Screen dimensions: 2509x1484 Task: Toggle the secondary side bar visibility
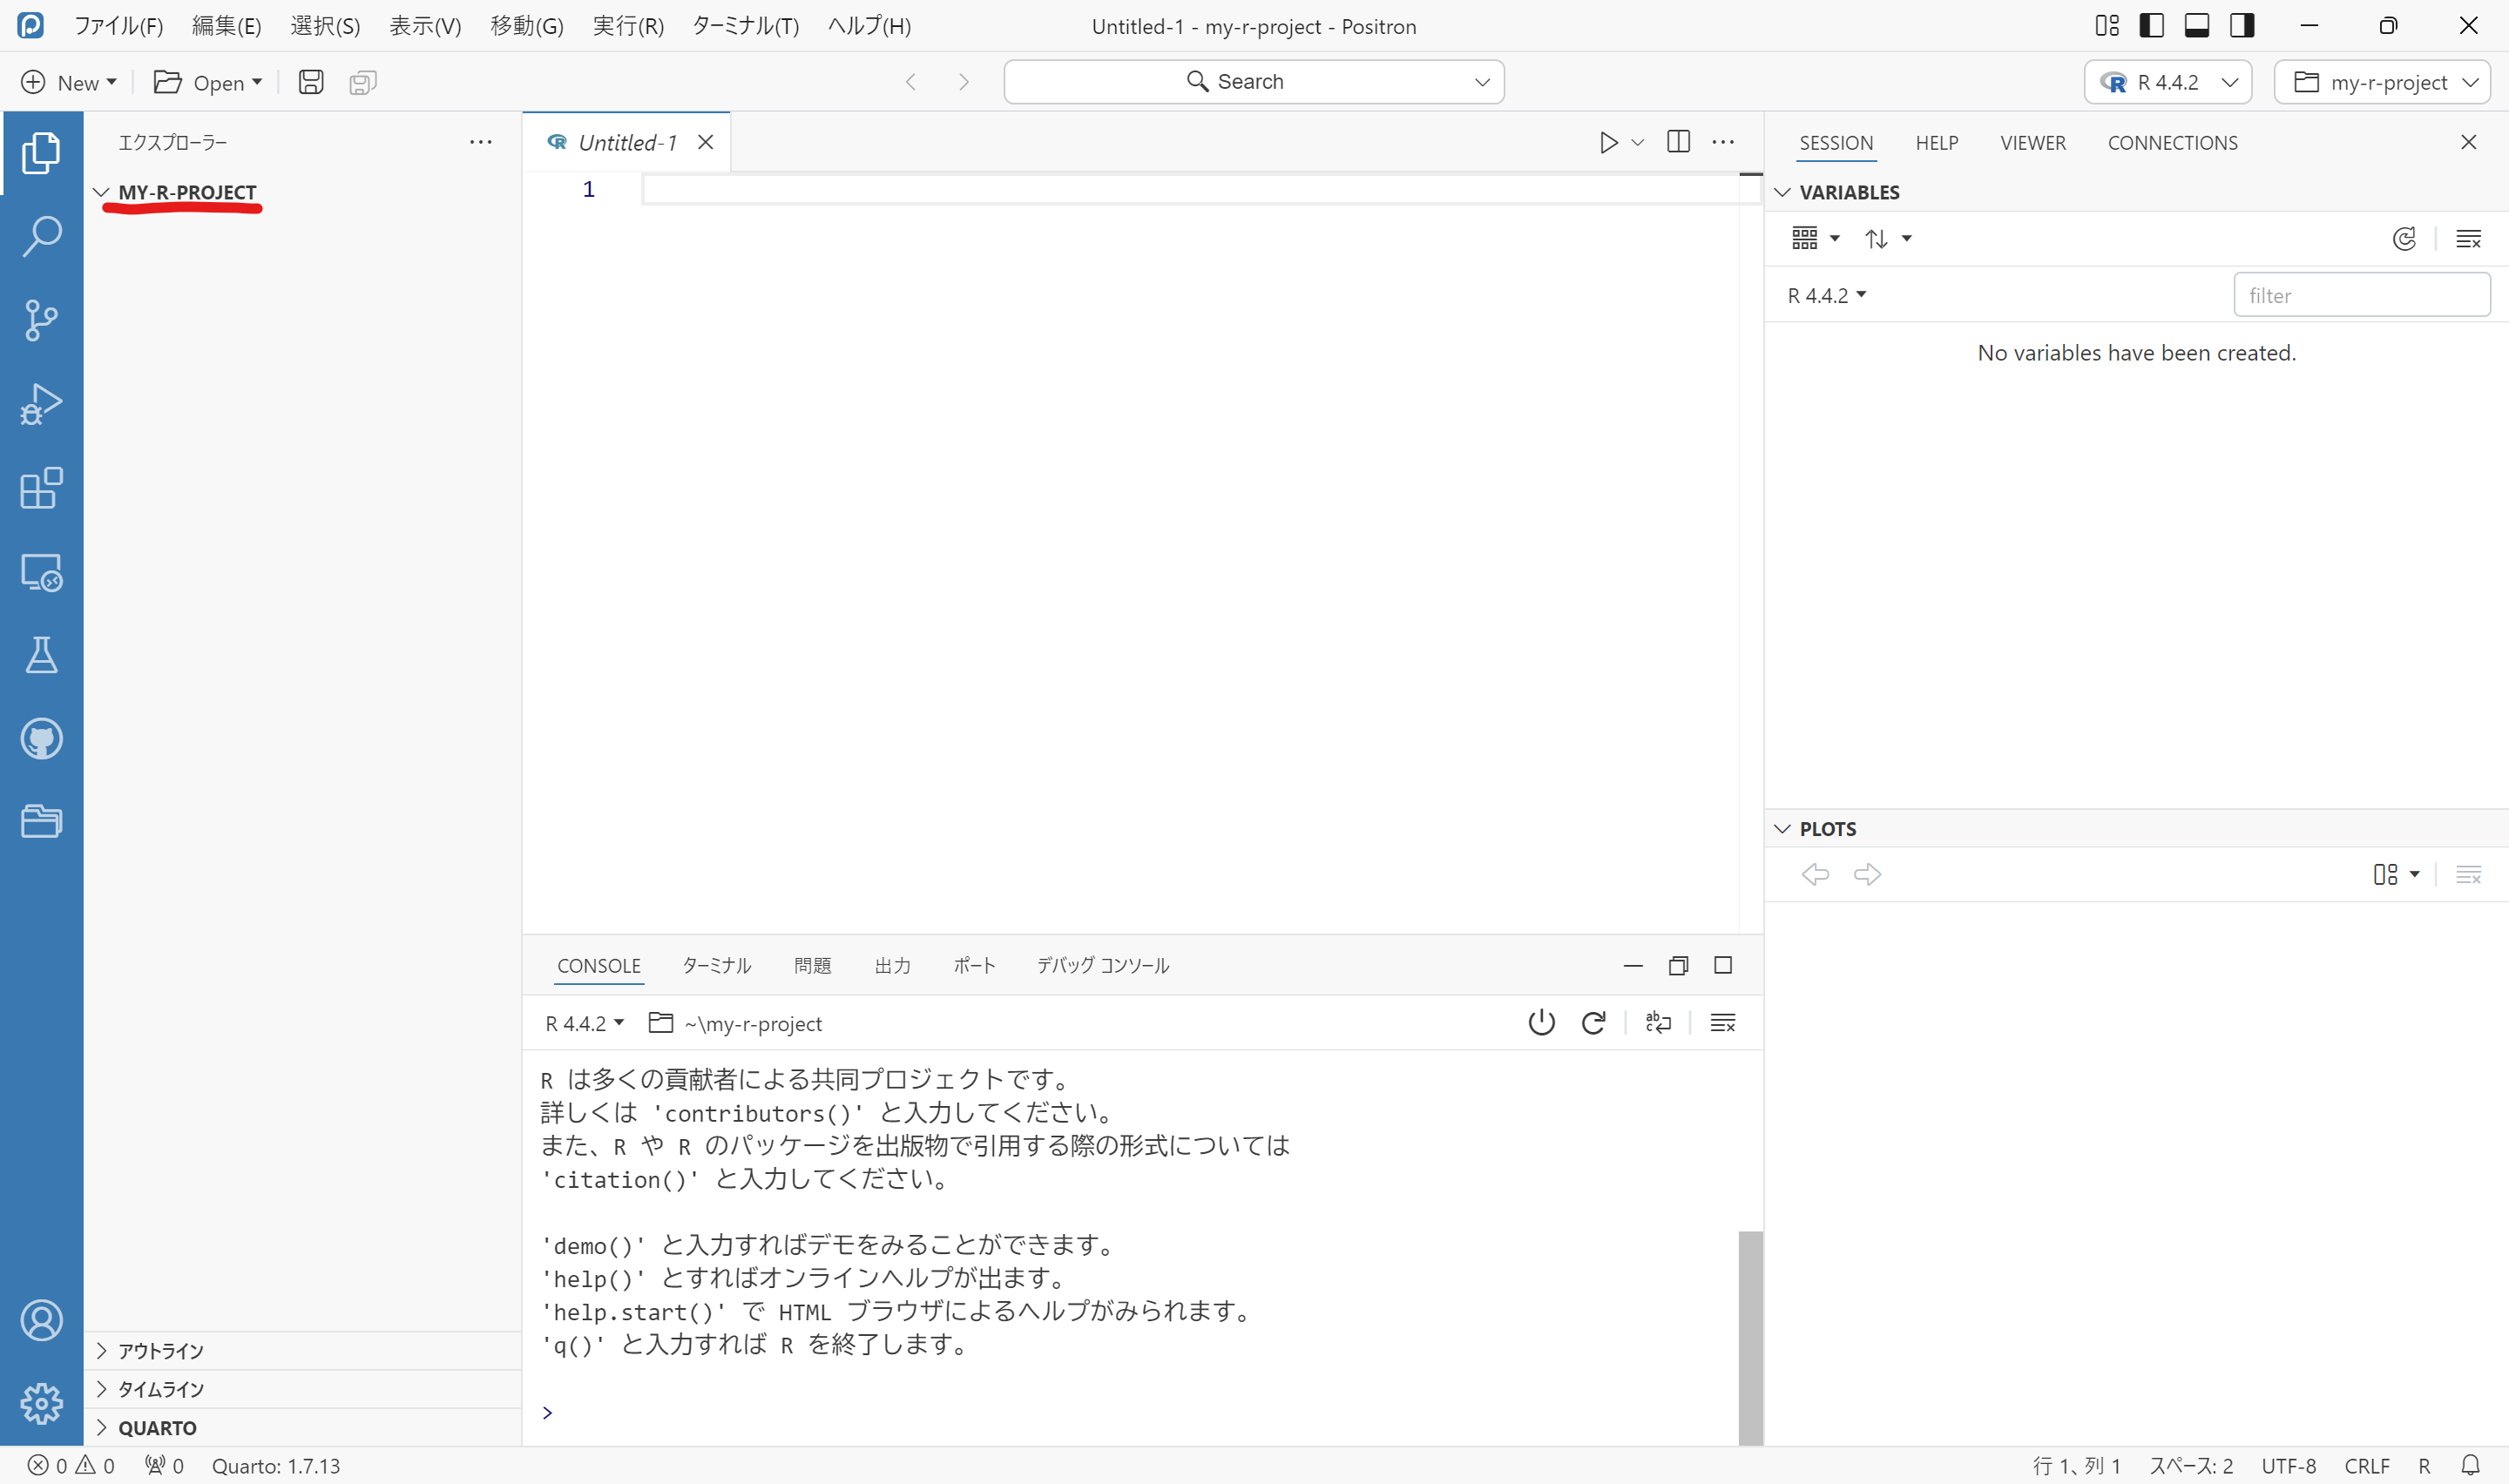coord(2242,26)
